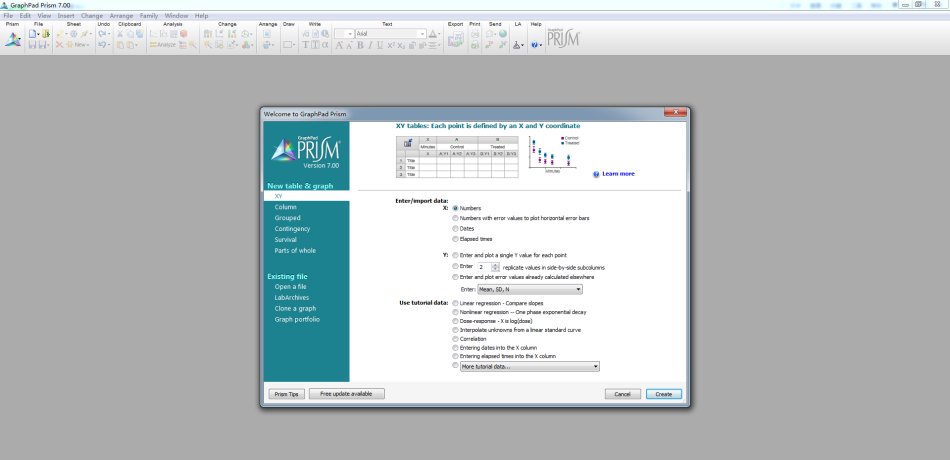
Task: Open the Edit menu
Action: click(x=25, y=16)
